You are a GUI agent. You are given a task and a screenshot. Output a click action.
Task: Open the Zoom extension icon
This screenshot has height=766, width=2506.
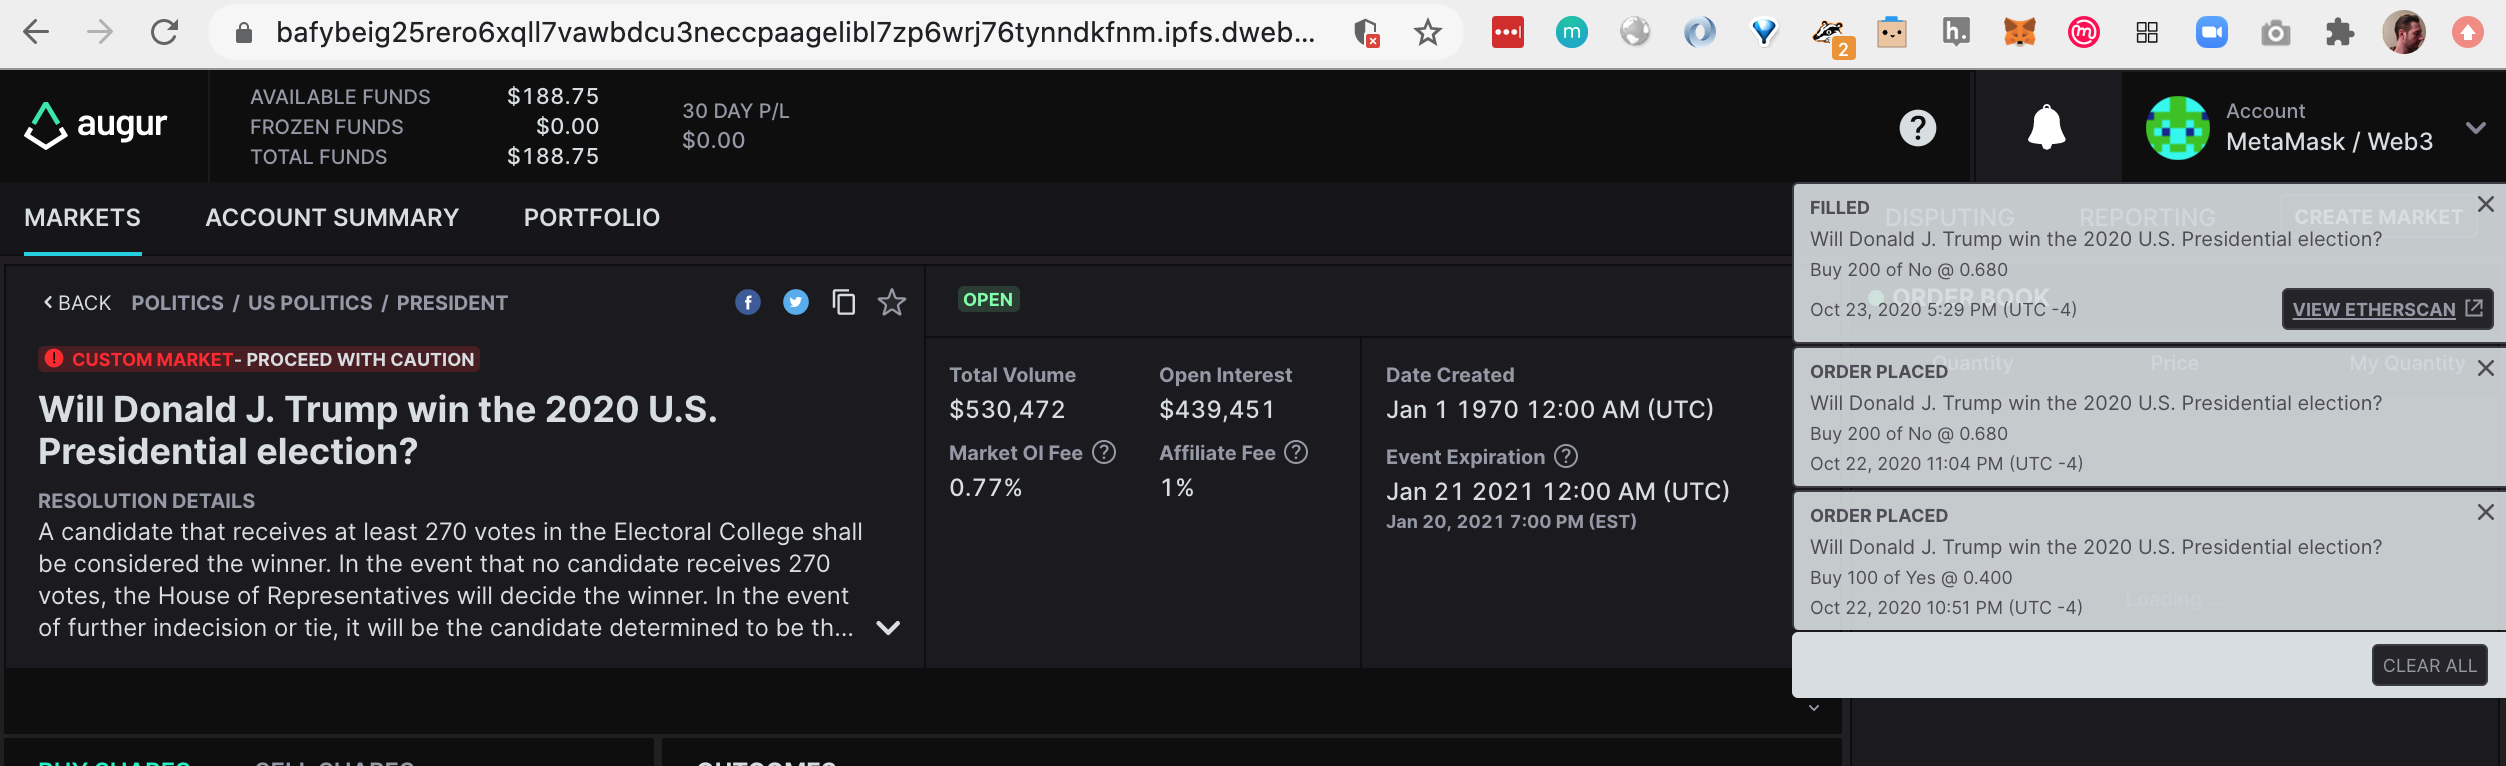(x=2212, y=32)
